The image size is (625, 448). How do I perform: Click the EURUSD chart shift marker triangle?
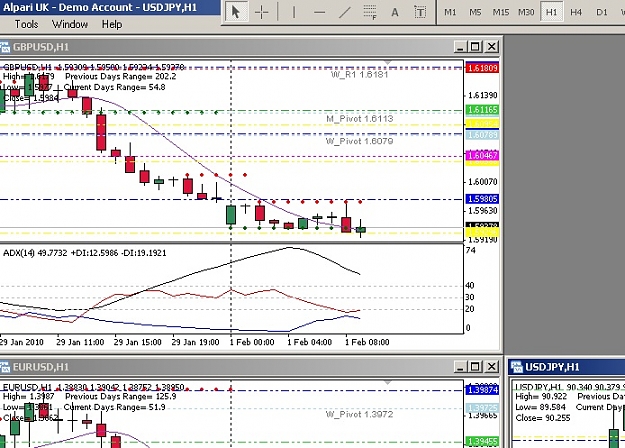(387, 383)
